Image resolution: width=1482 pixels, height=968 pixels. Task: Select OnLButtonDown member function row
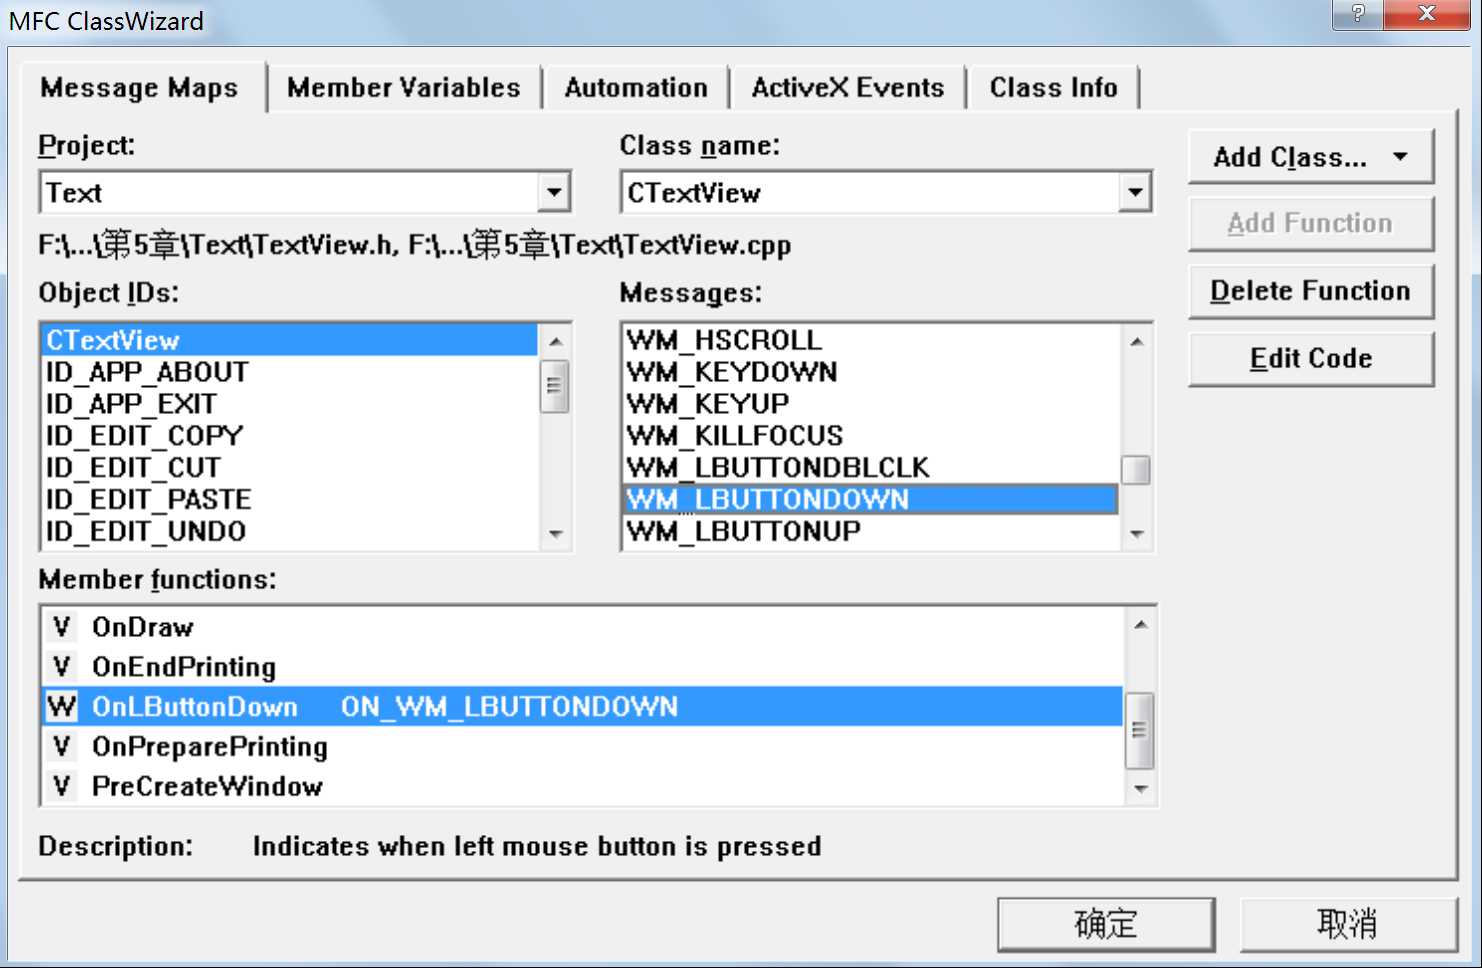[583, 707]
